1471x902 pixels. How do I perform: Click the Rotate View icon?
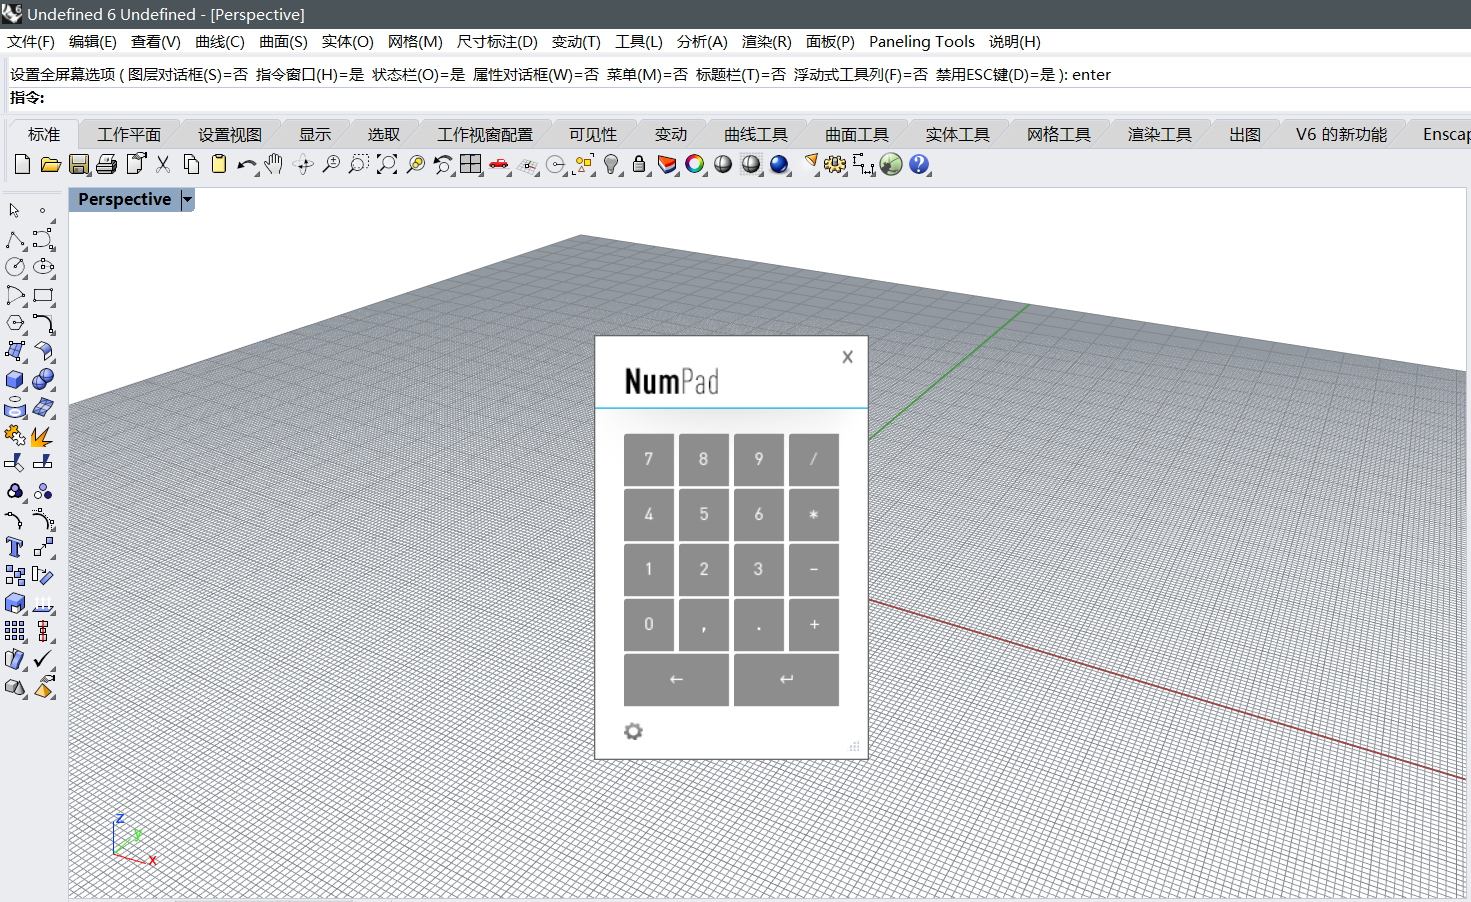[x=303, y=165]
